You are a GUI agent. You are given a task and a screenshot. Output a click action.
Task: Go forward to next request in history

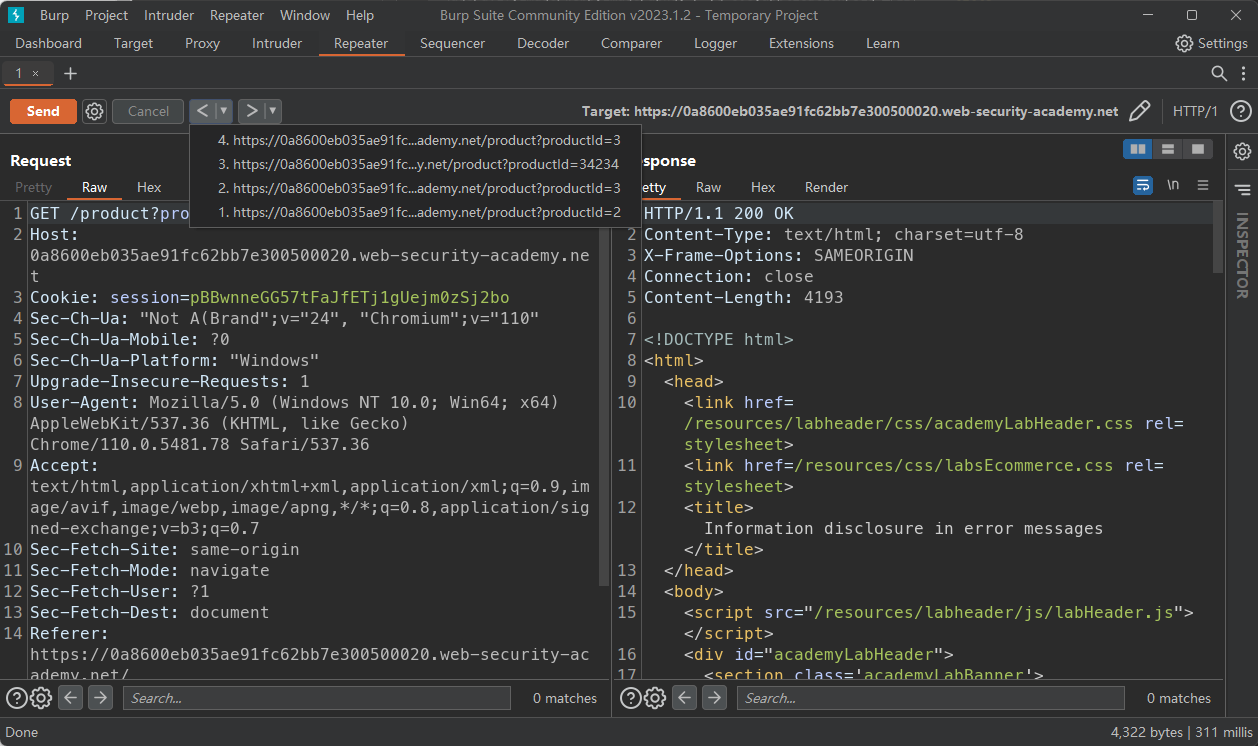click(251, 111)
